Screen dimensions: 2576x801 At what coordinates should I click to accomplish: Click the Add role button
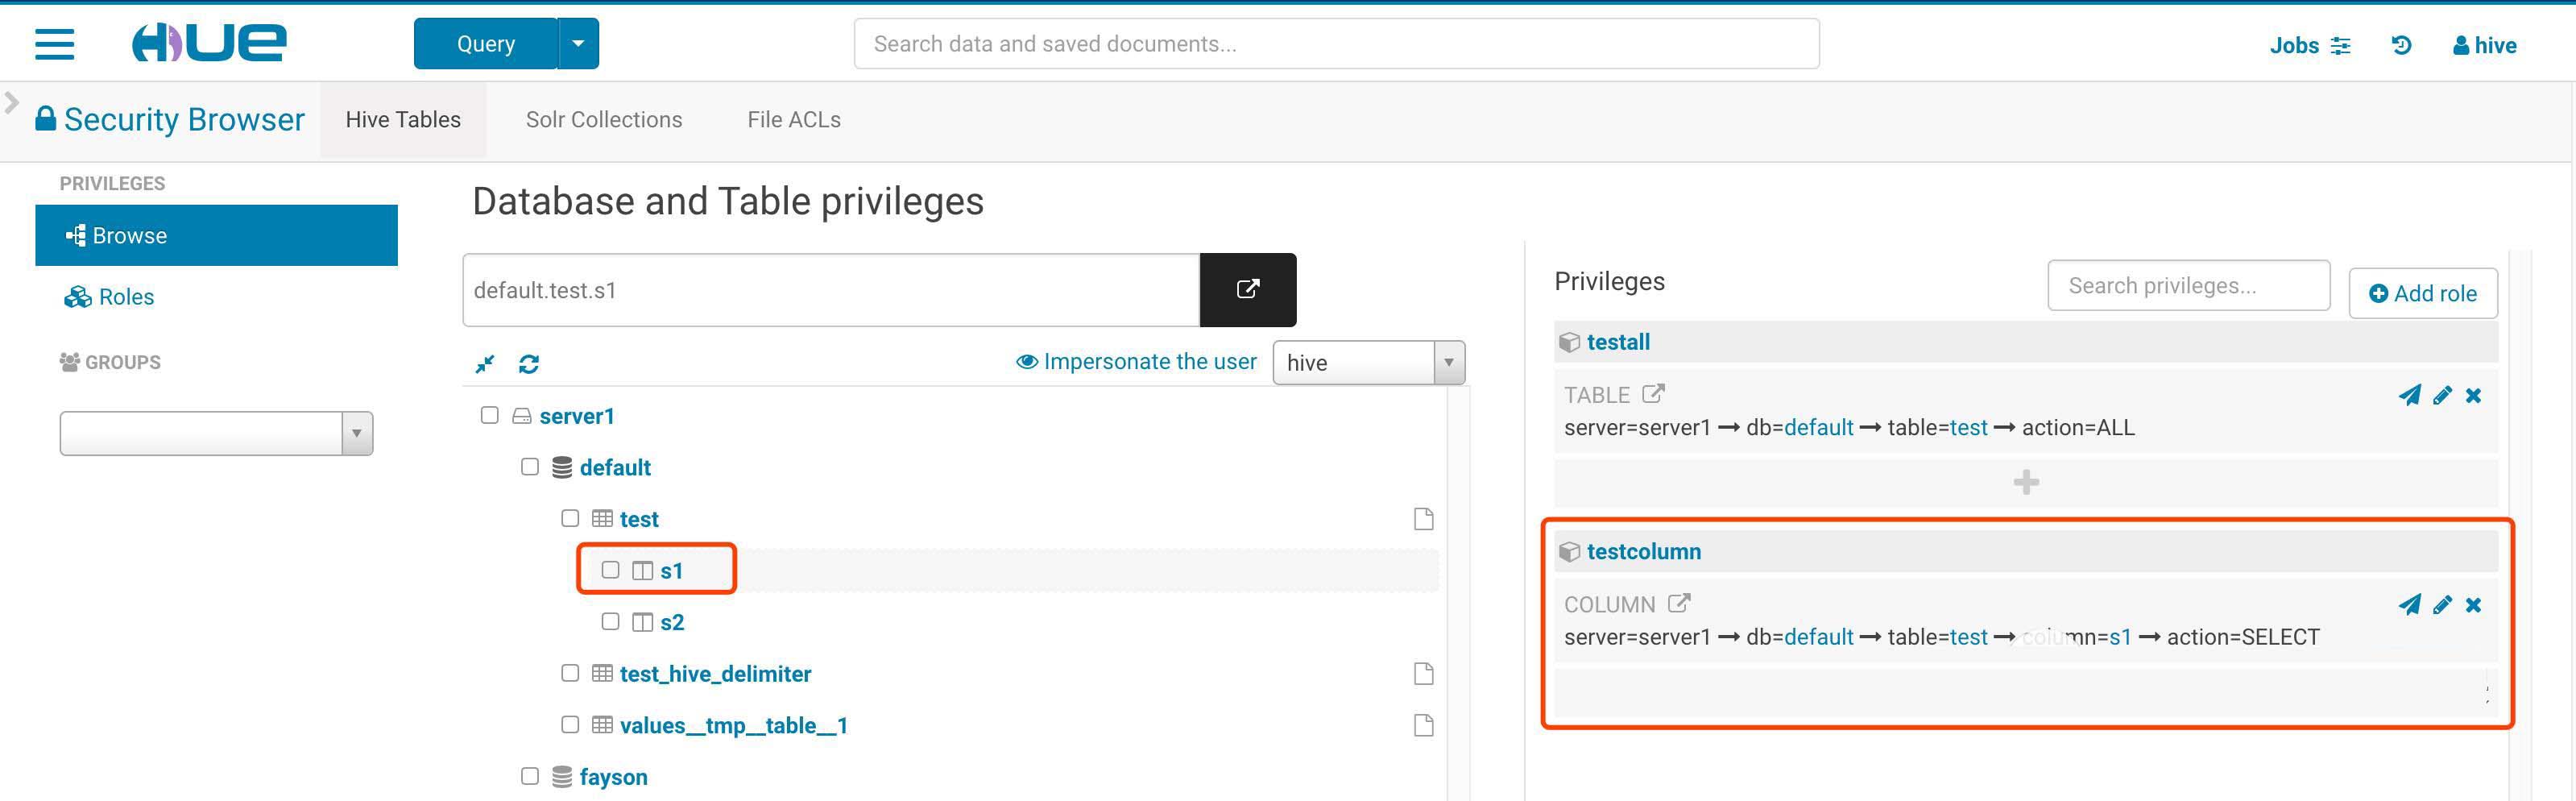pos(2422,293)
